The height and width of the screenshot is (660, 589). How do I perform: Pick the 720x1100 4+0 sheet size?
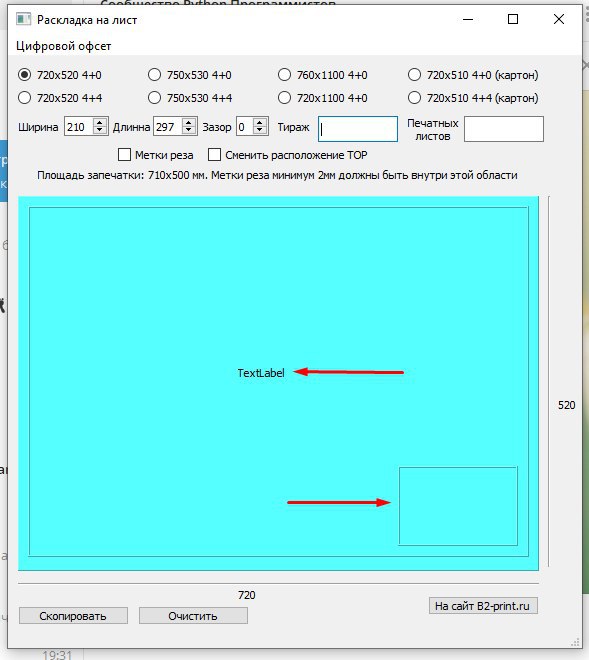click(x=323, y=98)
